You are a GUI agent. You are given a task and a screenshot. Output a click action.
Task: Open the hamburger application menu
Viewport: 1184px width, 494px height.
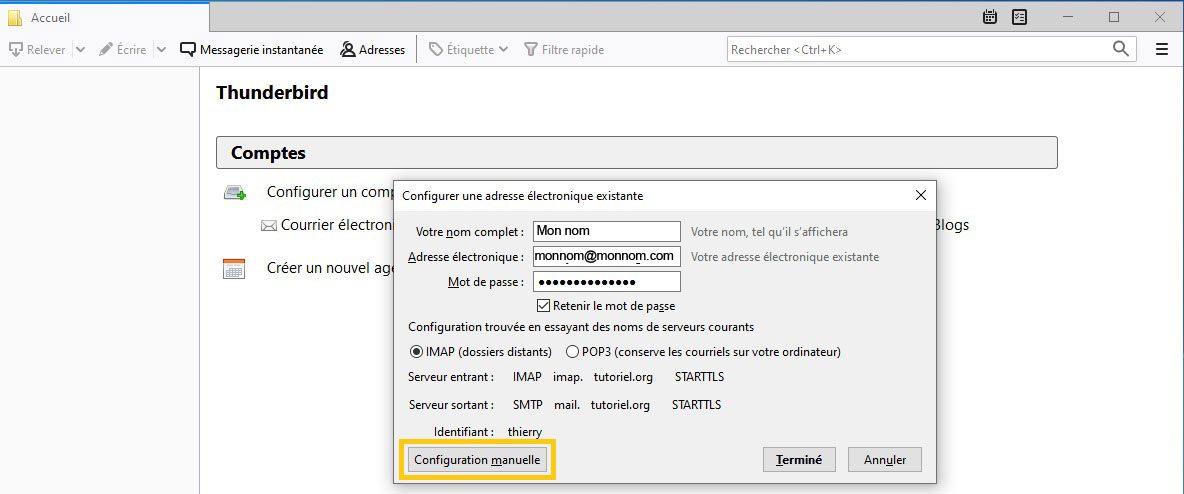(1162, 50)
